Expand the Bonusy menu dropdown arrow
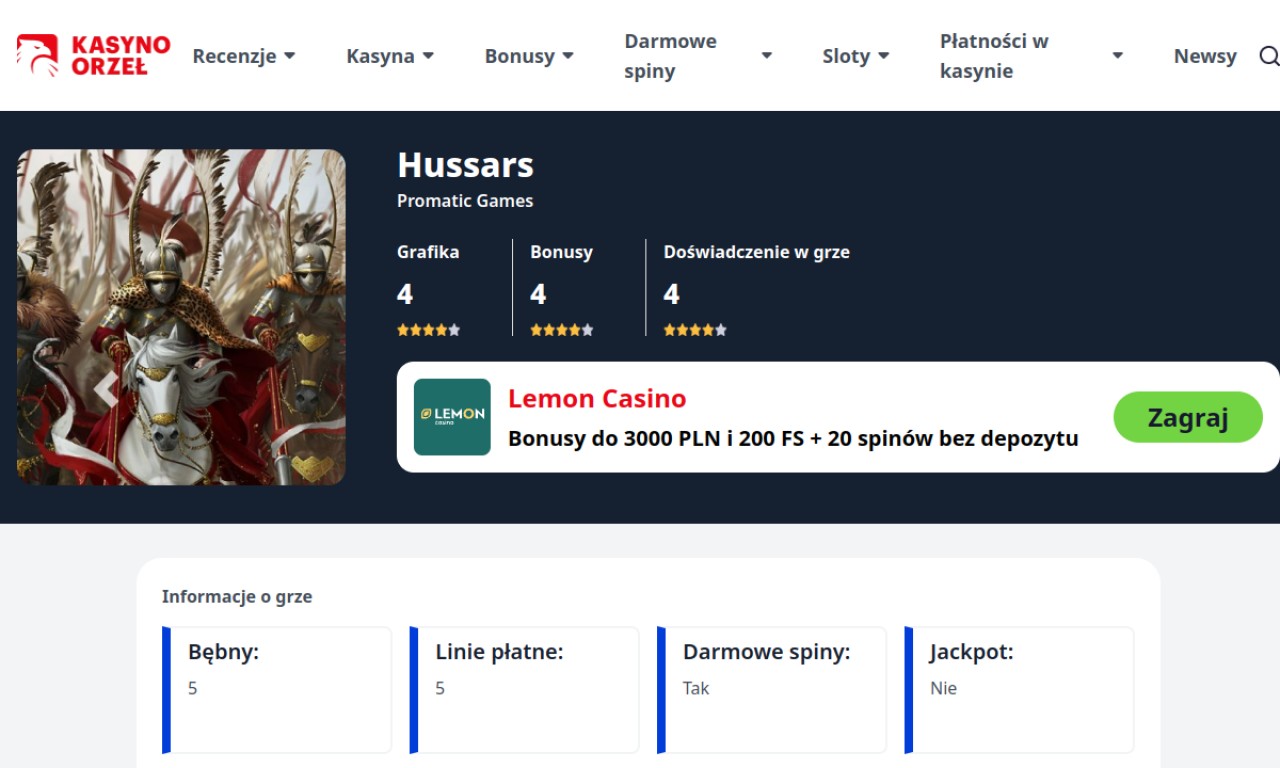This screenshot has width=1280, height=768. coord(568,56)
